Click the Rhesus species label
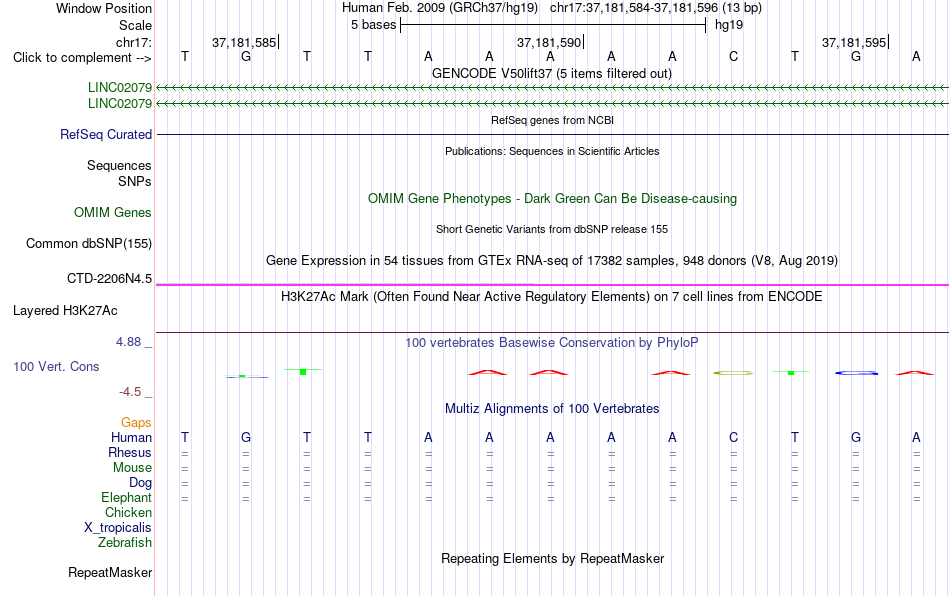Screen dimensions: 950x596 pyautogui.click(x=130, y=452)
